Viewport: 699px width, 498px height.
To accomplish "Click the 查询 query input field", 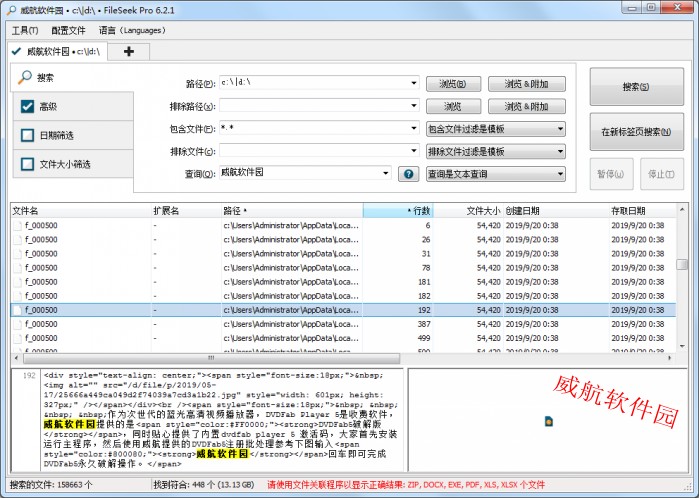I will 298,174.
